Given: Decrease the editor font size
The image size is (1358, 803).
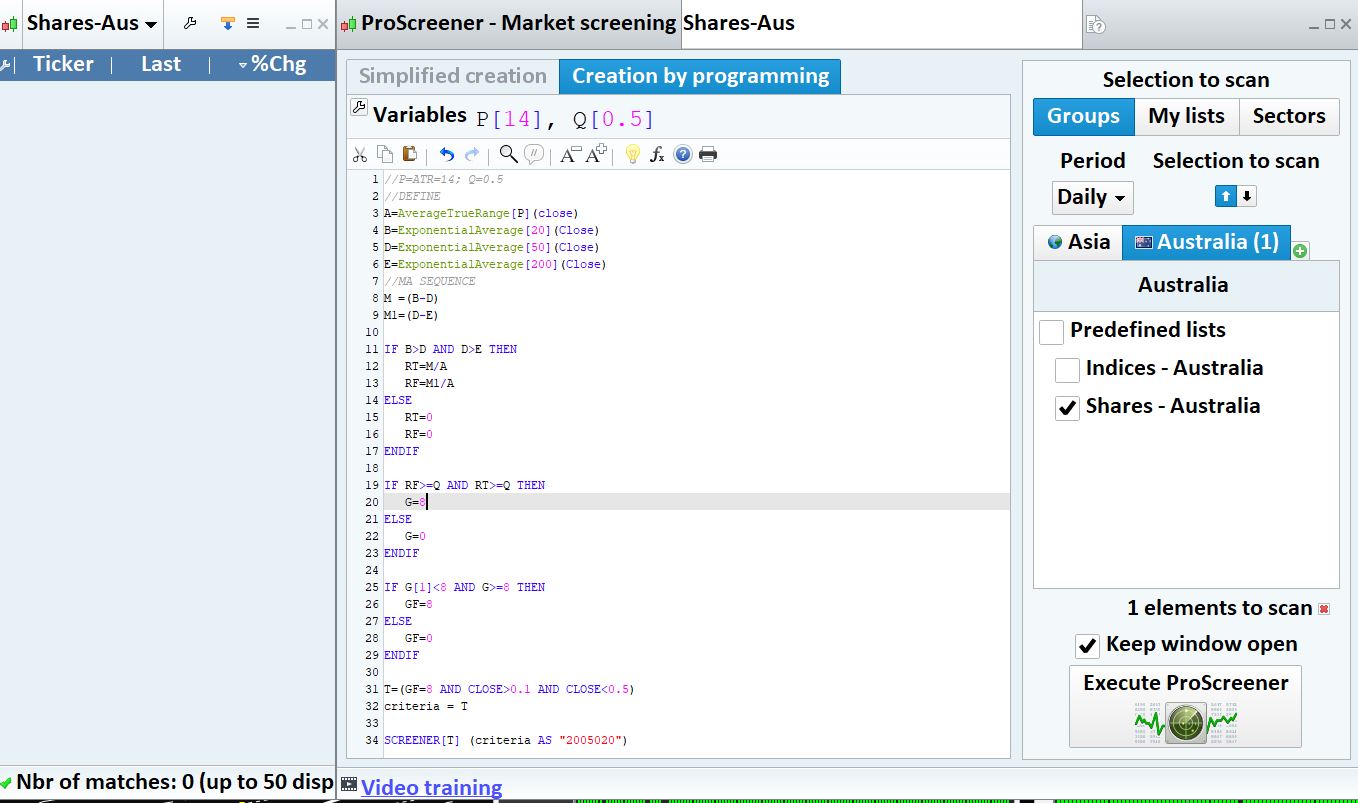Looking at the screenshot, I should point(570,154).
